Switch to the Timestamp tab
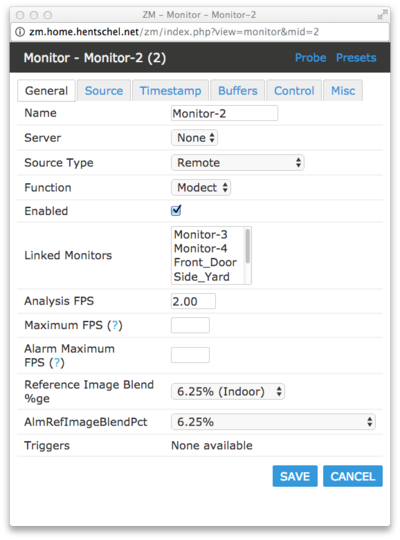The height and width of the screenshot is (540, 400). click(171, 91)
